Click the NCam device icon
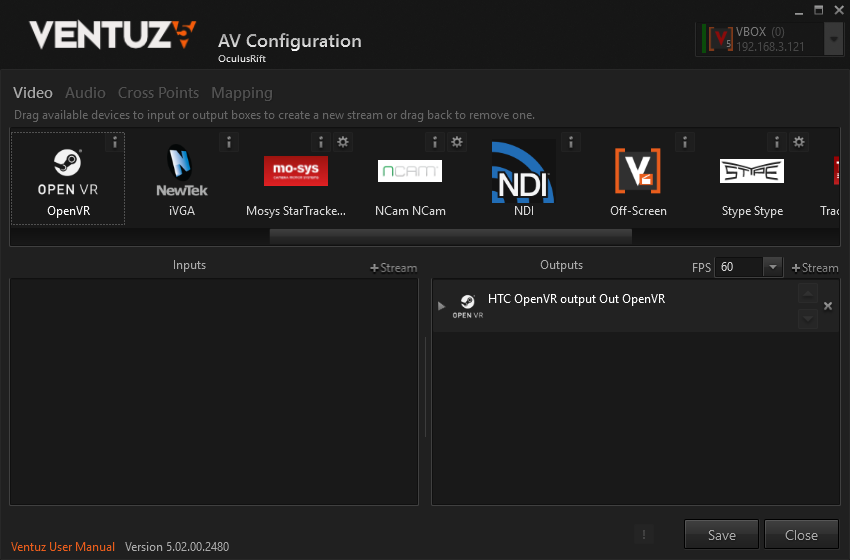Screen dimensions: 850x560 [409, 171]
